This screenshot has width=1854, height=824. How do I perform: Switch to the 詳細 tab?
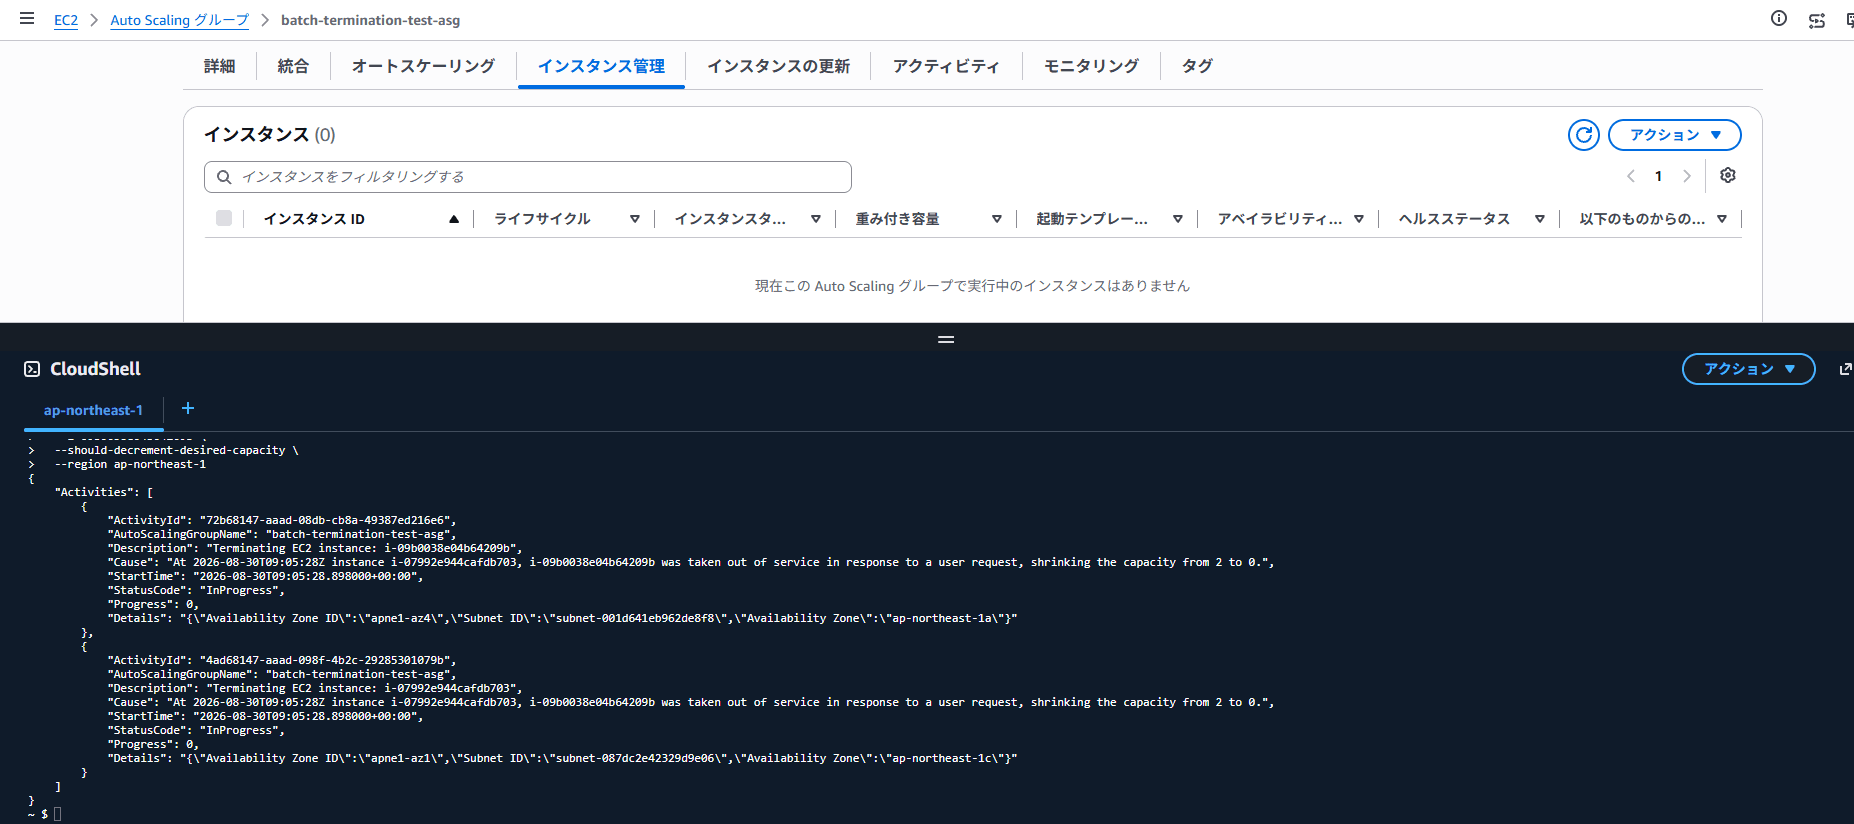click(219, 66)
